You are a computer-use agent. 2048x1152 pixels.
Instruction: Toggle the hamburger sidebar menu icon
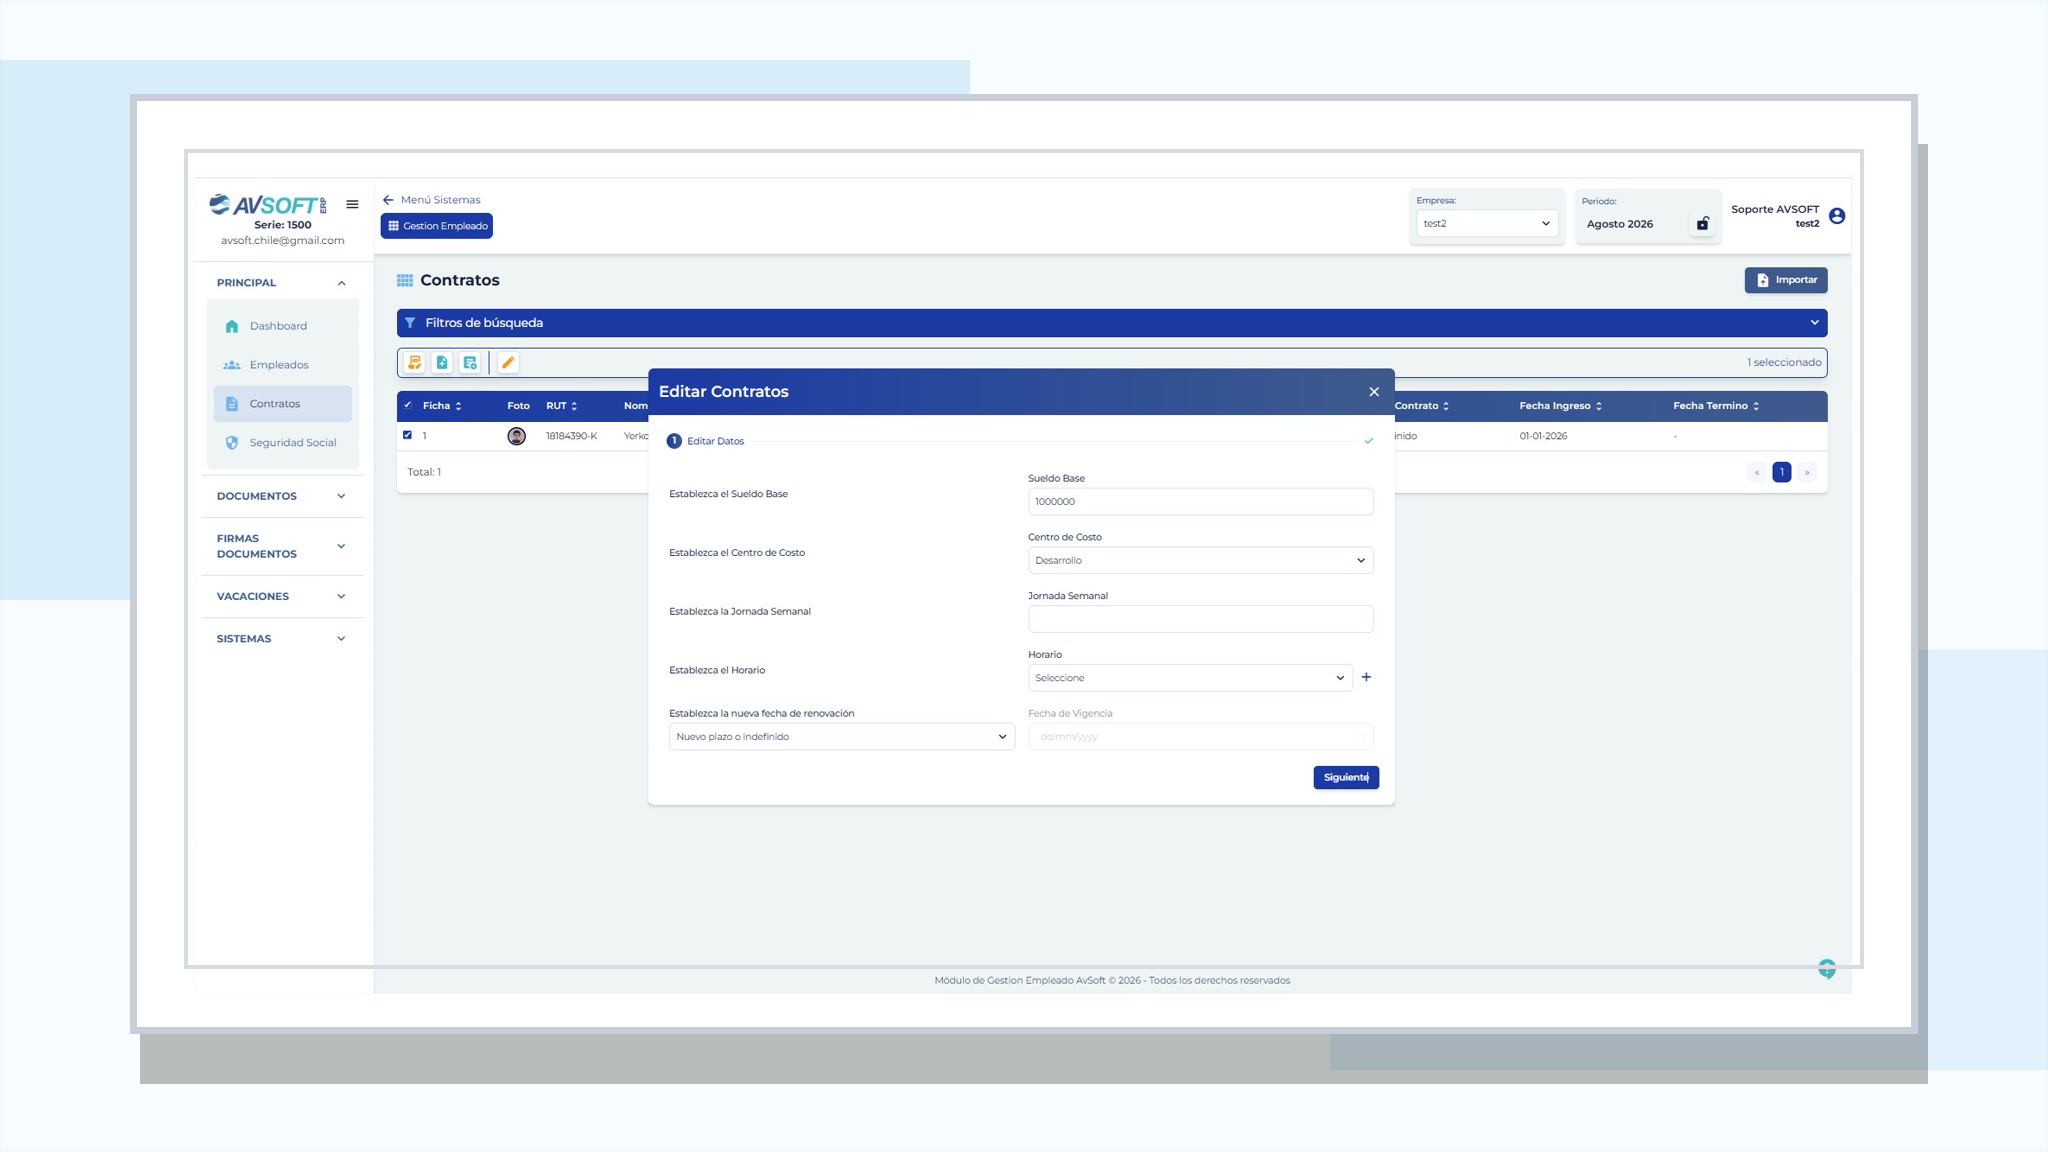[352, 204]
